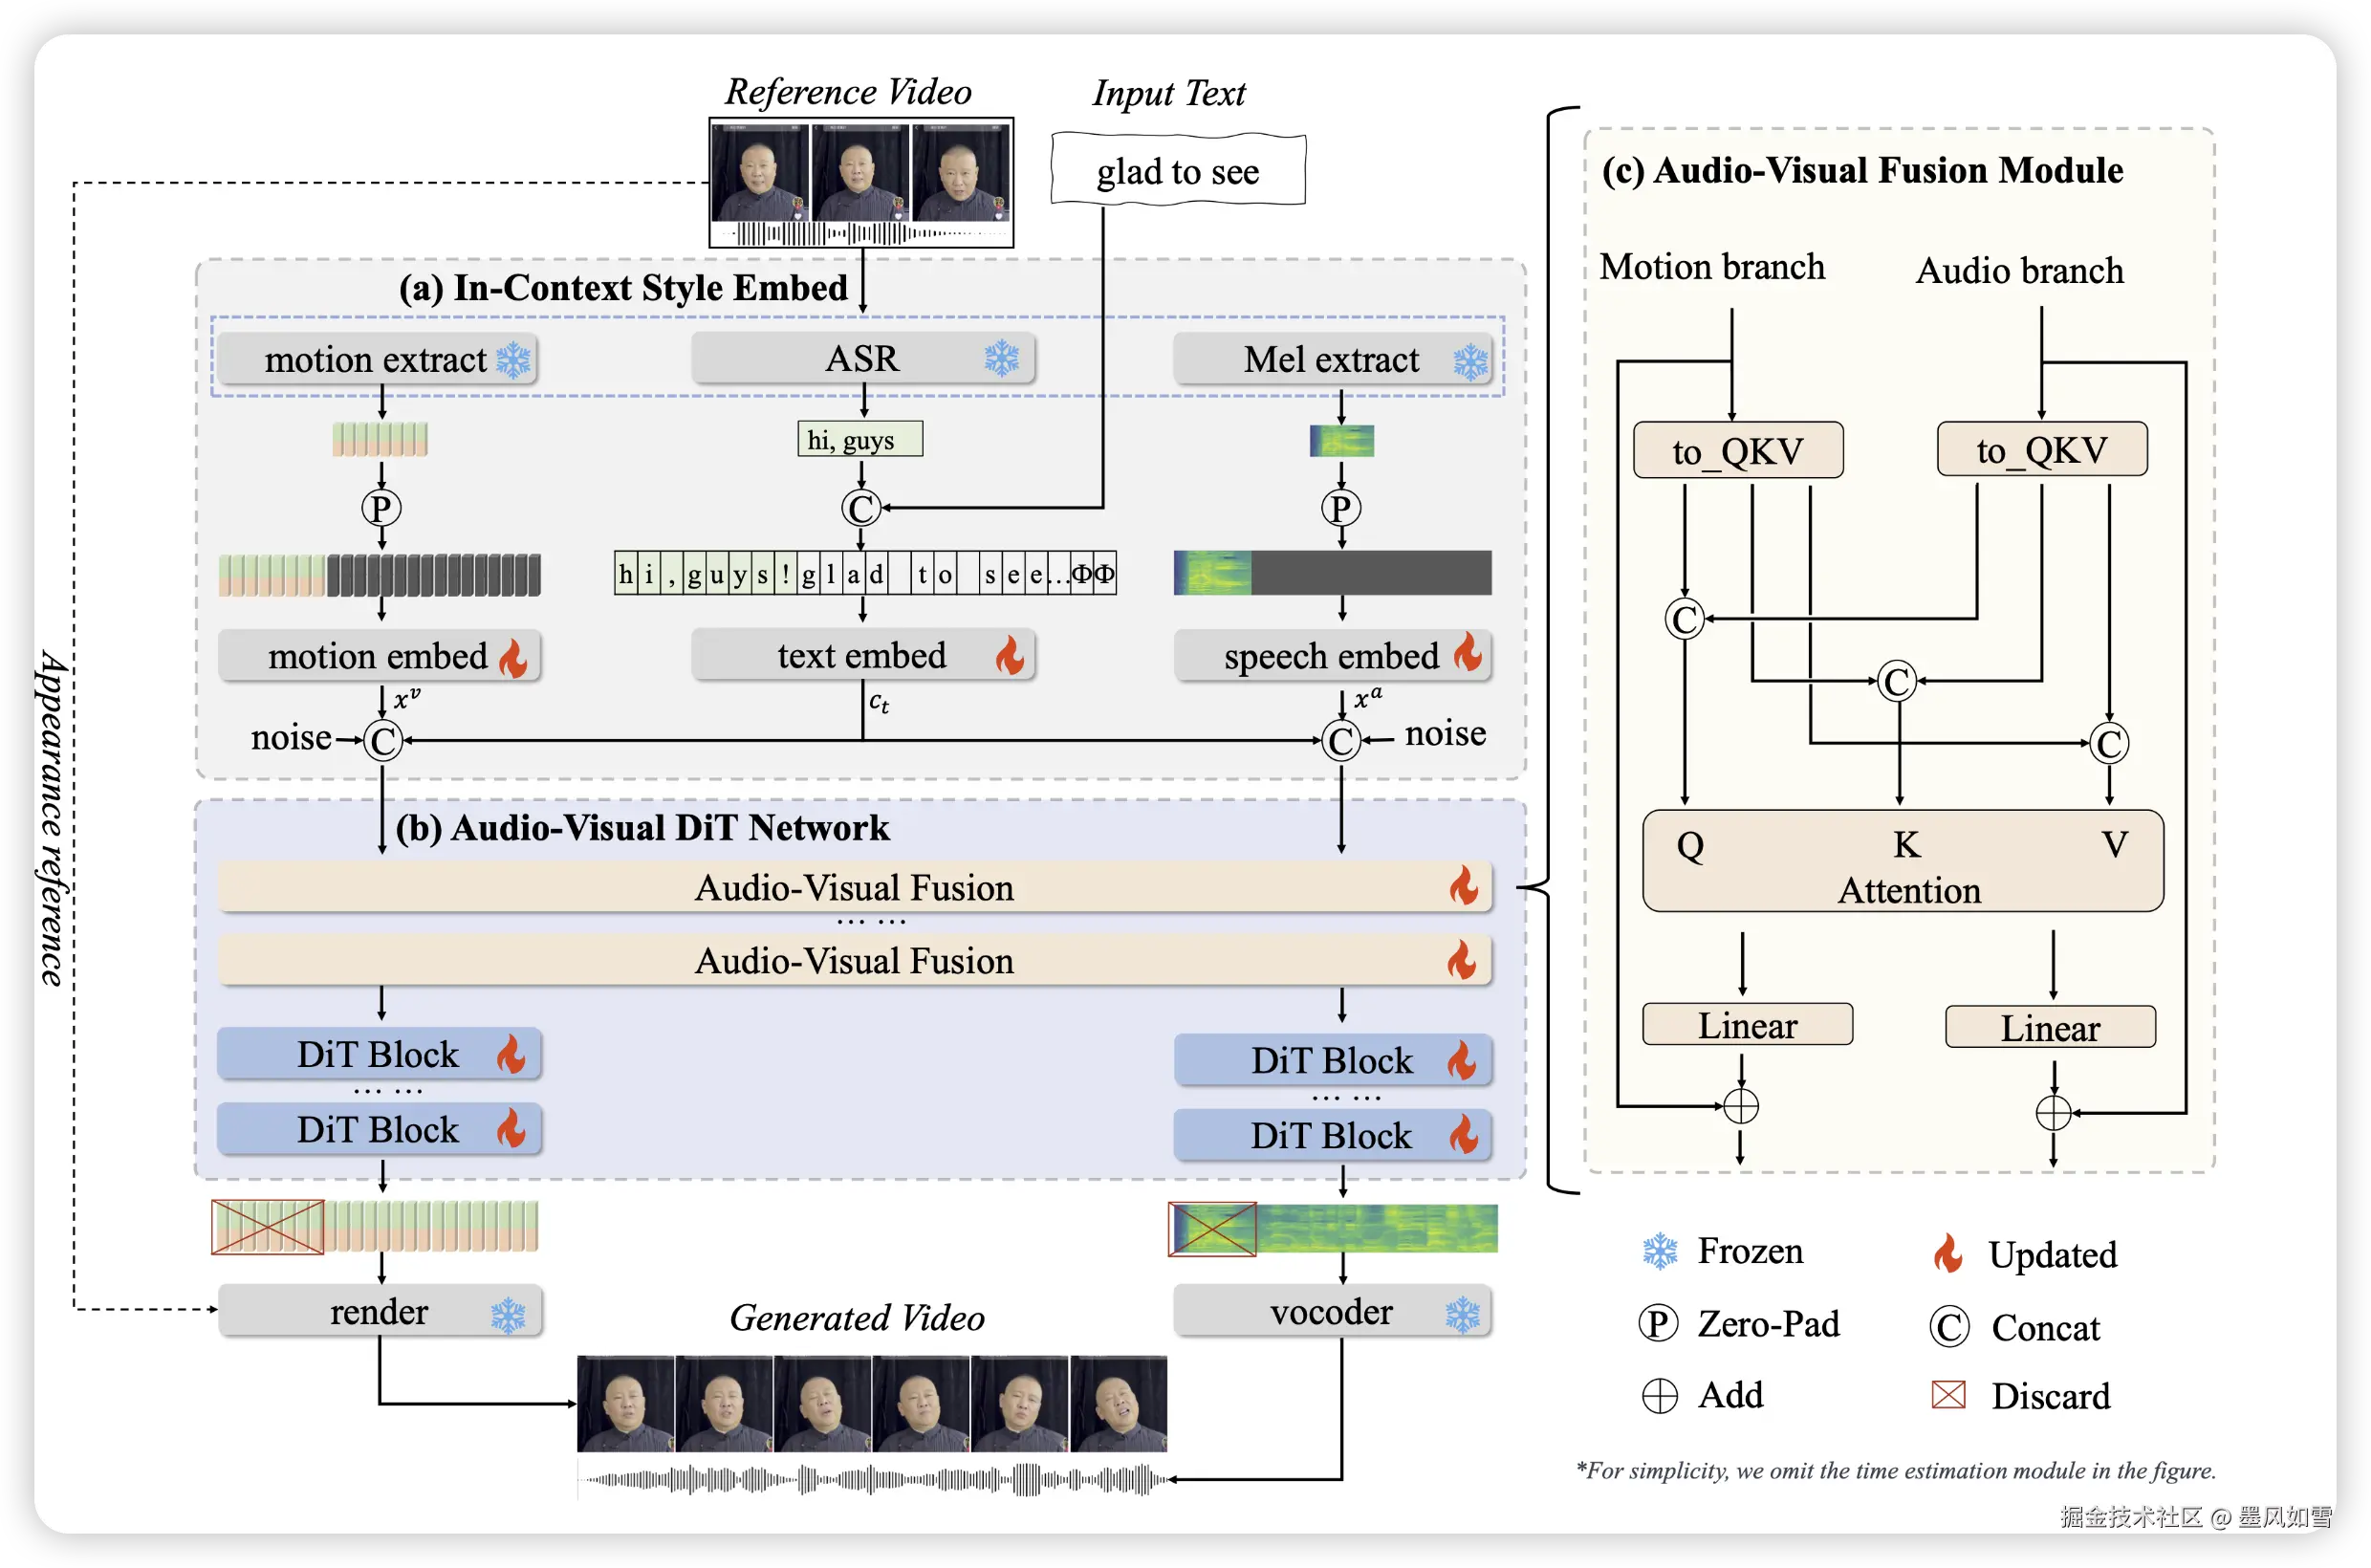Image resolution: width=2371 pixels, height=1568 pixels.
Task: Click the snowflake icon on vocoder block
Action: (1462, 1315)
